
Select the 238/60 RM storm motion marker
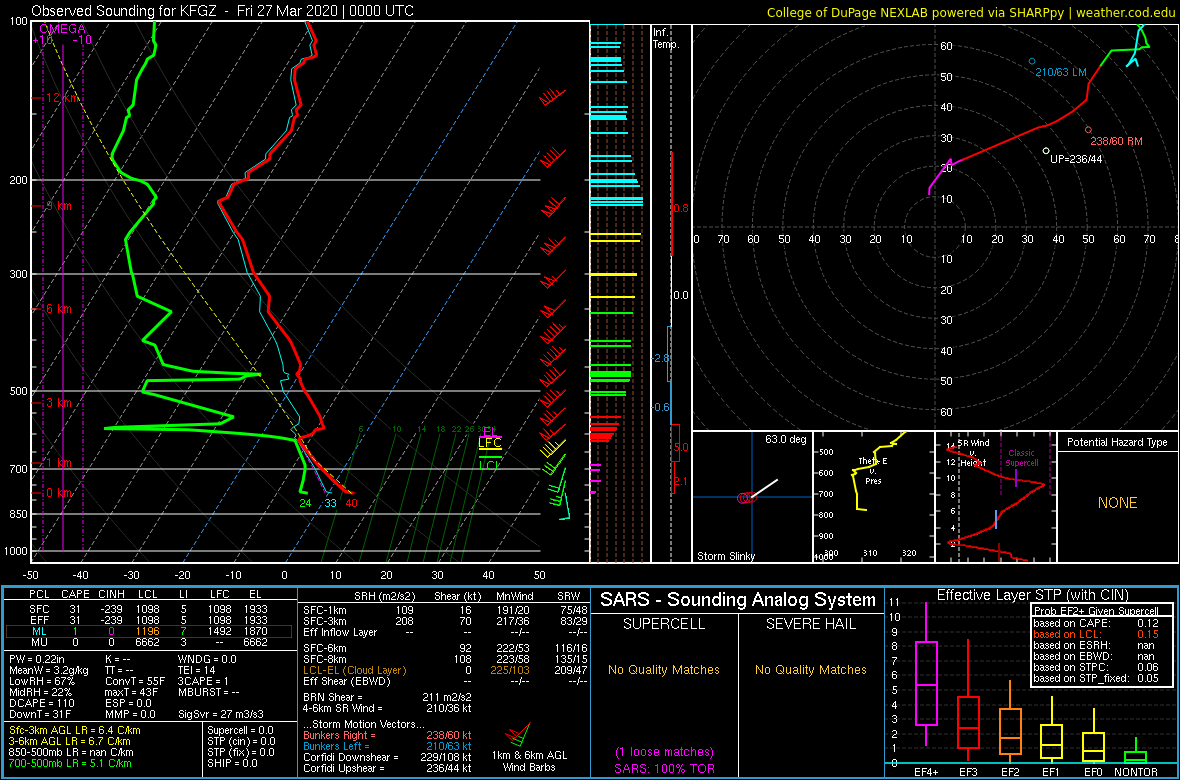1087,129
